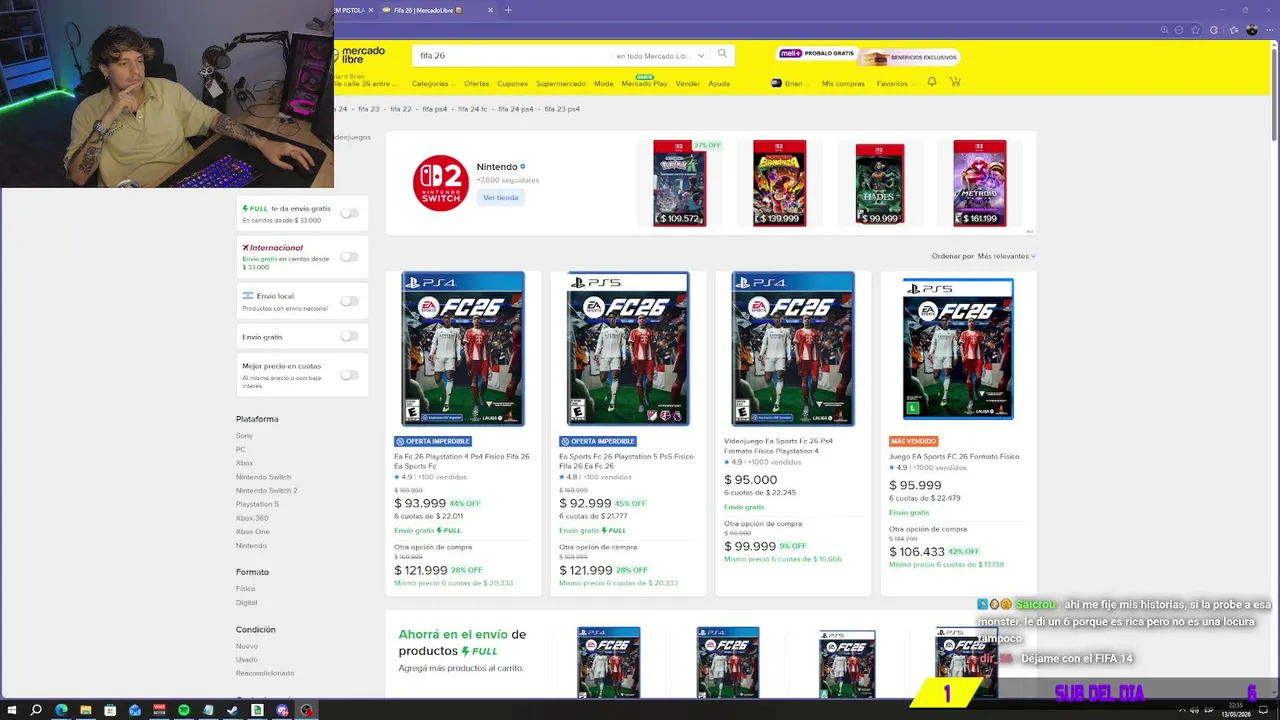
Task: Open Spotify from the taskbar
Action: [x=184, y=710]
